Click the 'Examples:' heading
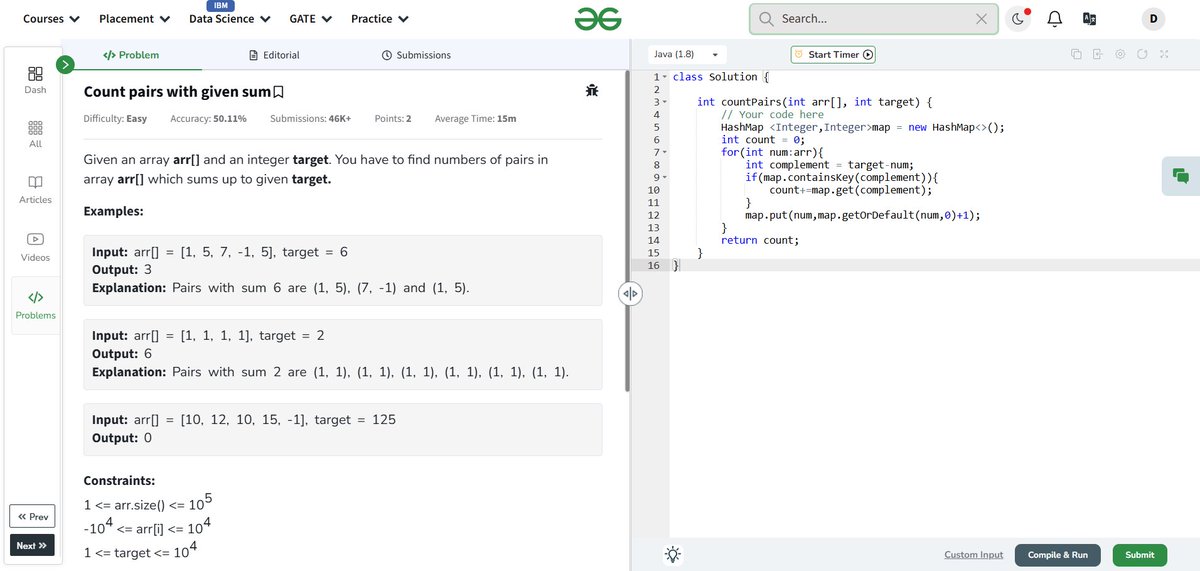This screenshot has width=1200, height=571. tap(113, 212)
